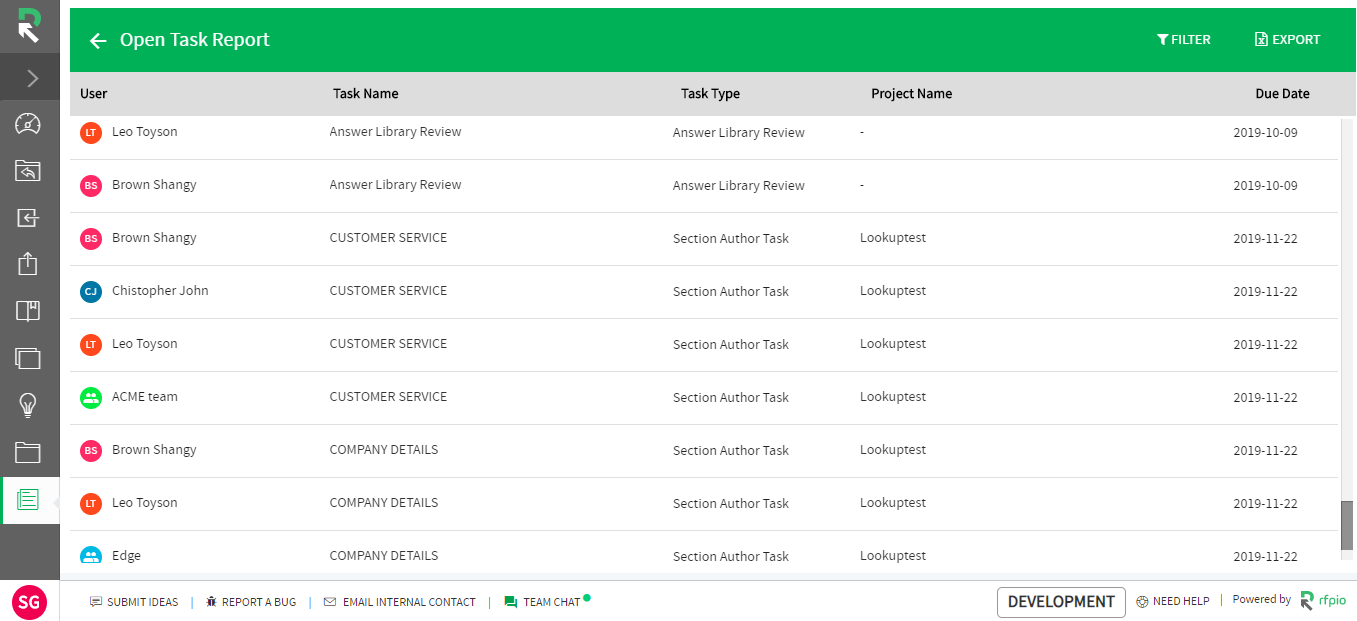Click Brown Shangy's BS avatar in COMPANY DETAILS row
1357x621 pixels.
click(91, 450)
